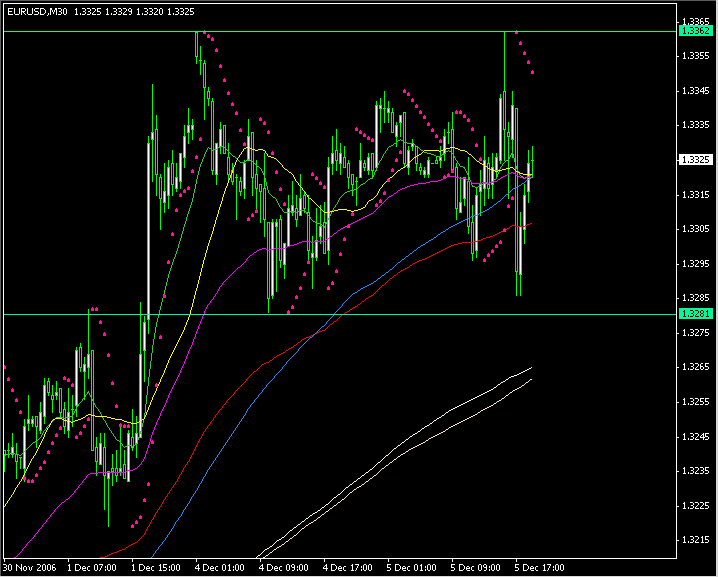This screenshot has height=577, width=718.
Task: Click the EURUSD,M30 chart title text
Action: click(38, 12)
